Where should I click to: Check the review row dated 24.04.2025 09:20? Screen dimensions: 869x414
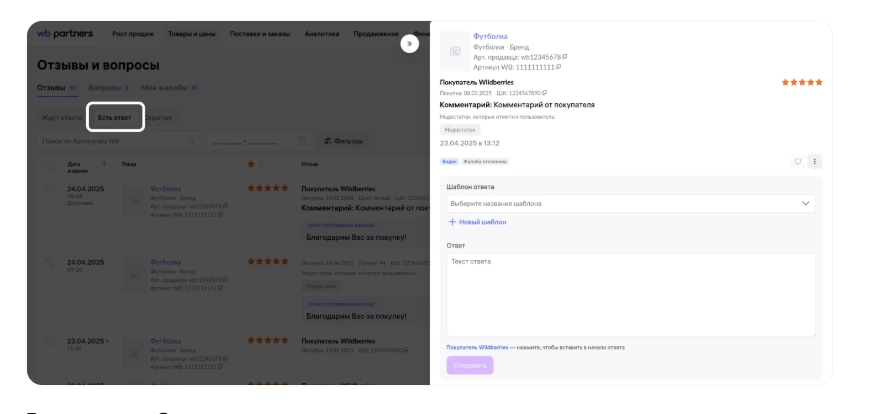tap(49, 262)
